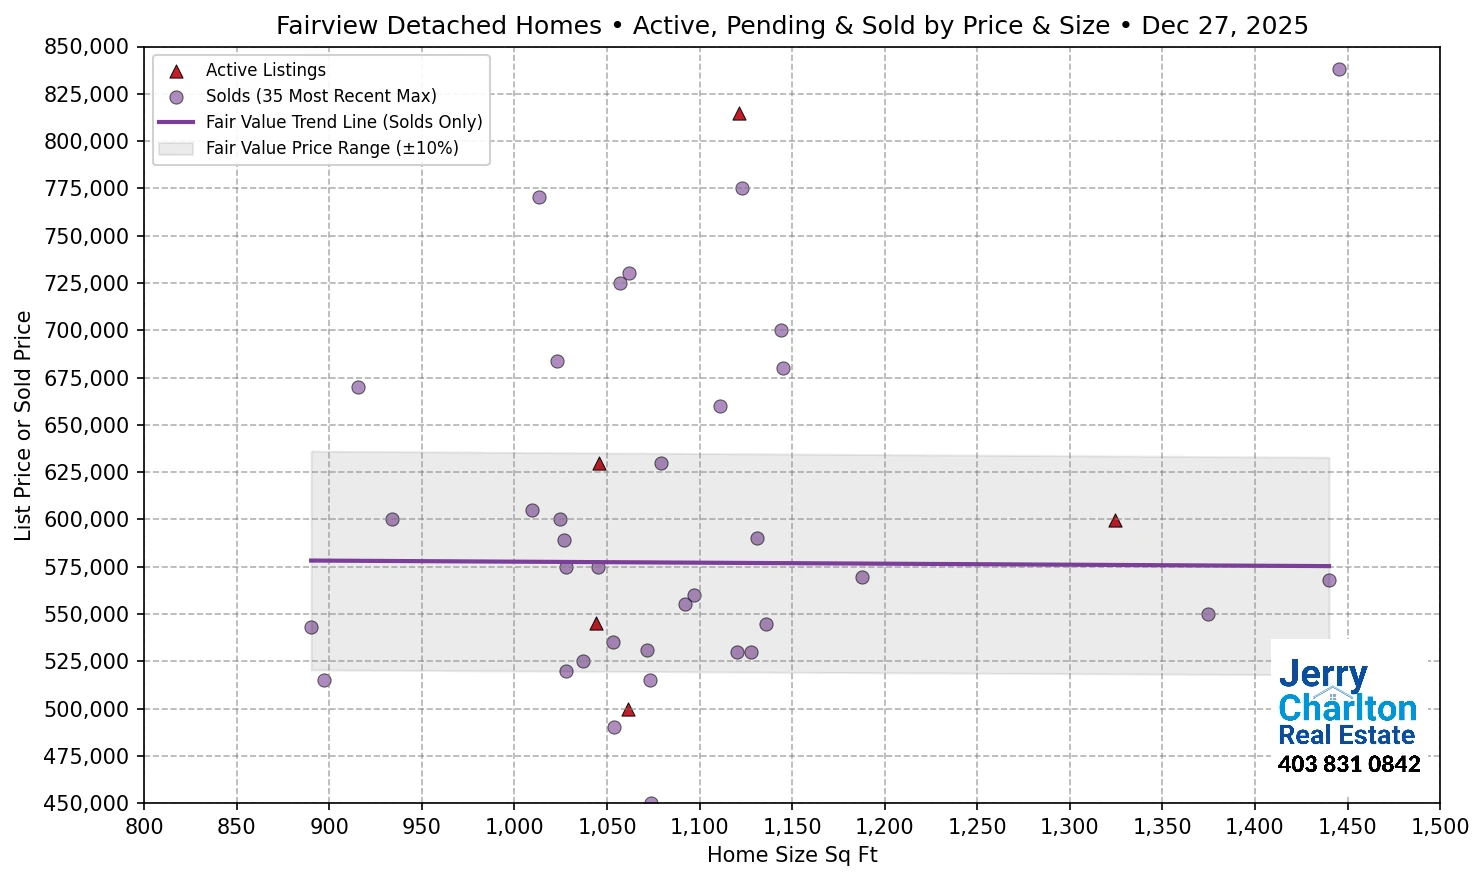The image size is (1484, 881).
Task: Click the purple Solds circle legend symbol
Action: (x=174, y=96)
